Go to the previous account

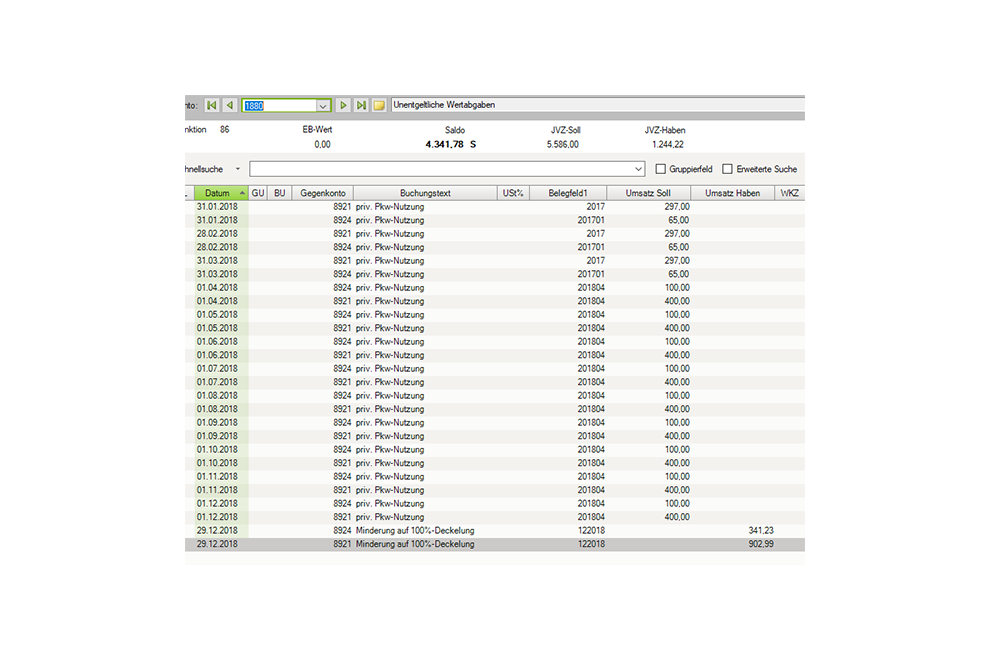(x=229, y=105)
